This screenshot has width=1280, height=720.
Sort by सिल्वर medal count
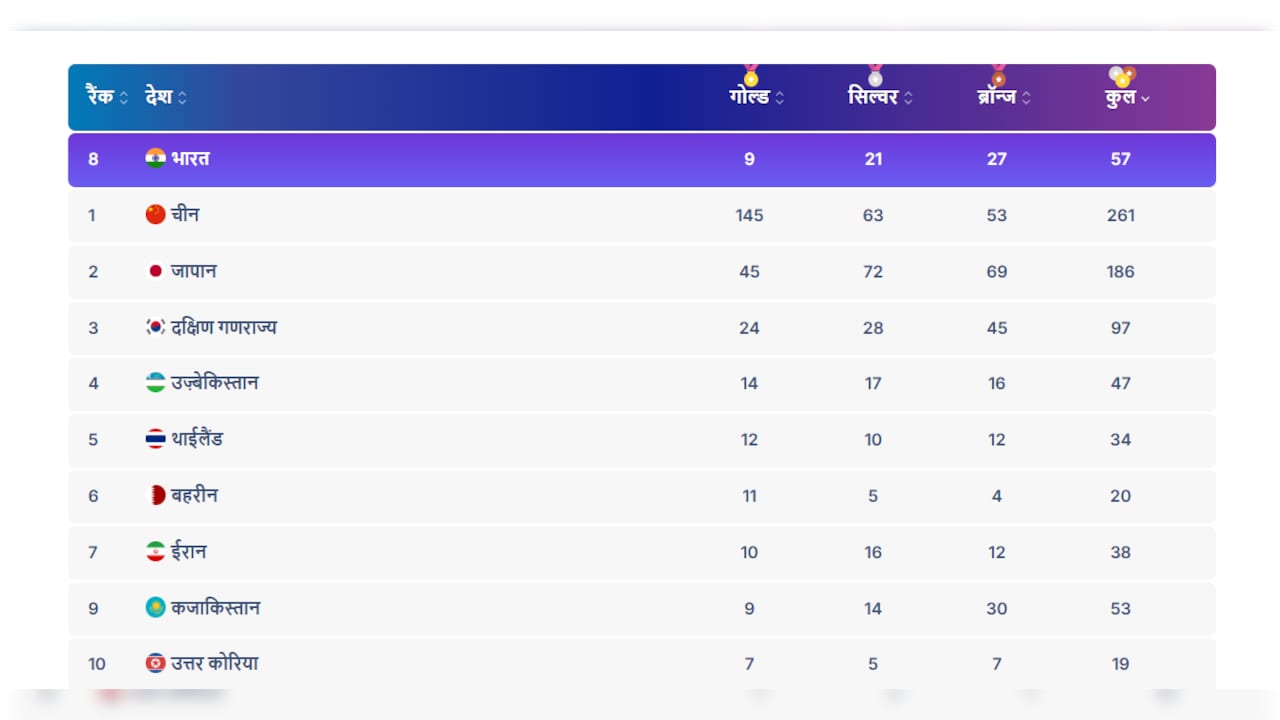(880, 97)
